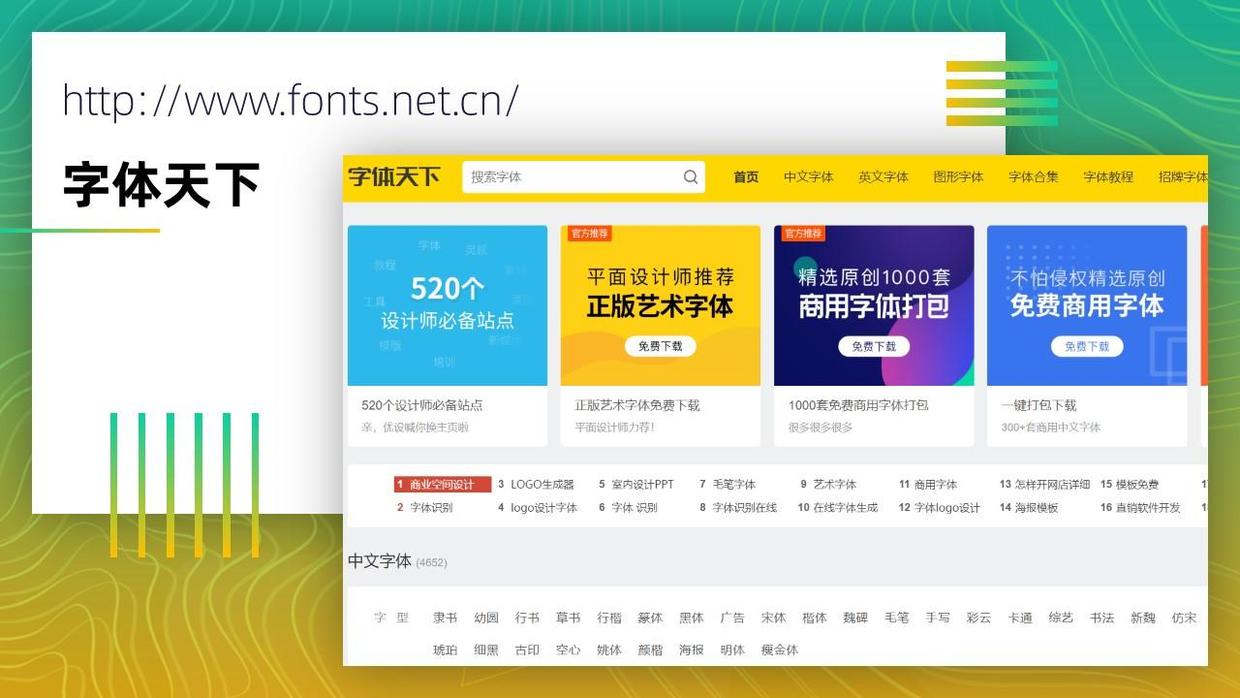Click 免费下载 on the 商用字体打包 banner
Image resolution: width=1240 pixels, height=698 pixels.
(x=874, y=346)
